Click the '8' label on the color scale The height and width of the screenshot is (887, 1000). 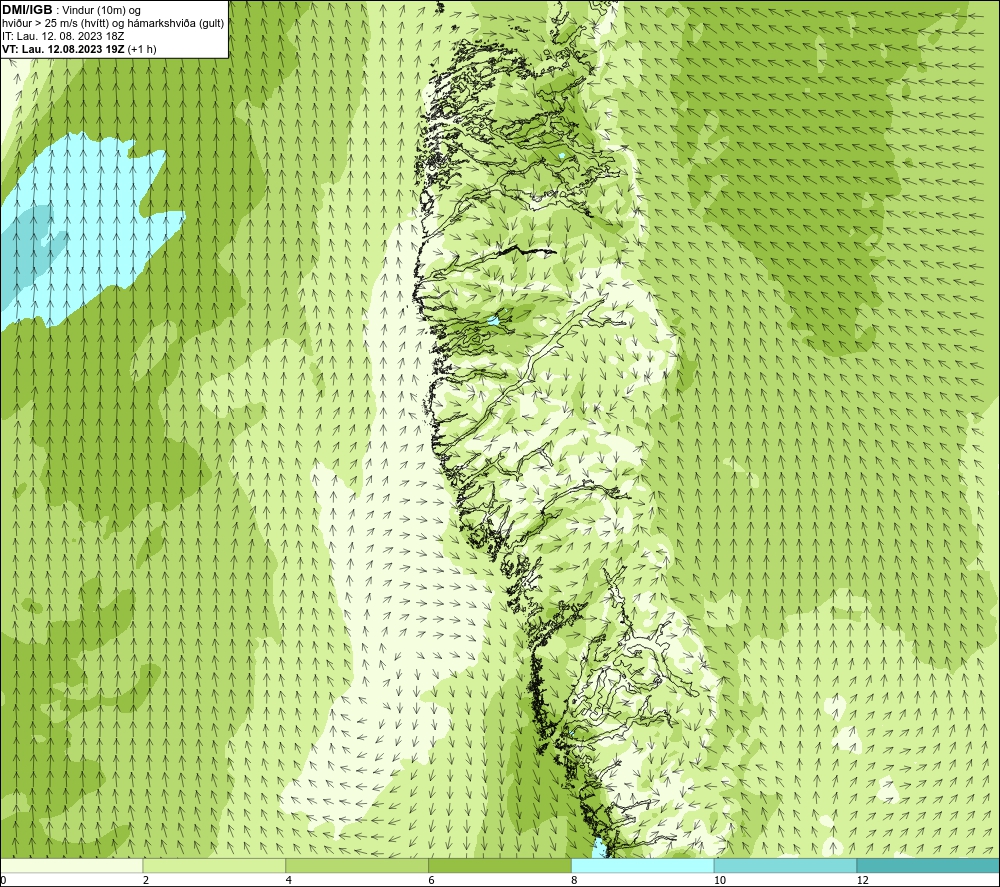pyautogui.click(x=575, y=880)
